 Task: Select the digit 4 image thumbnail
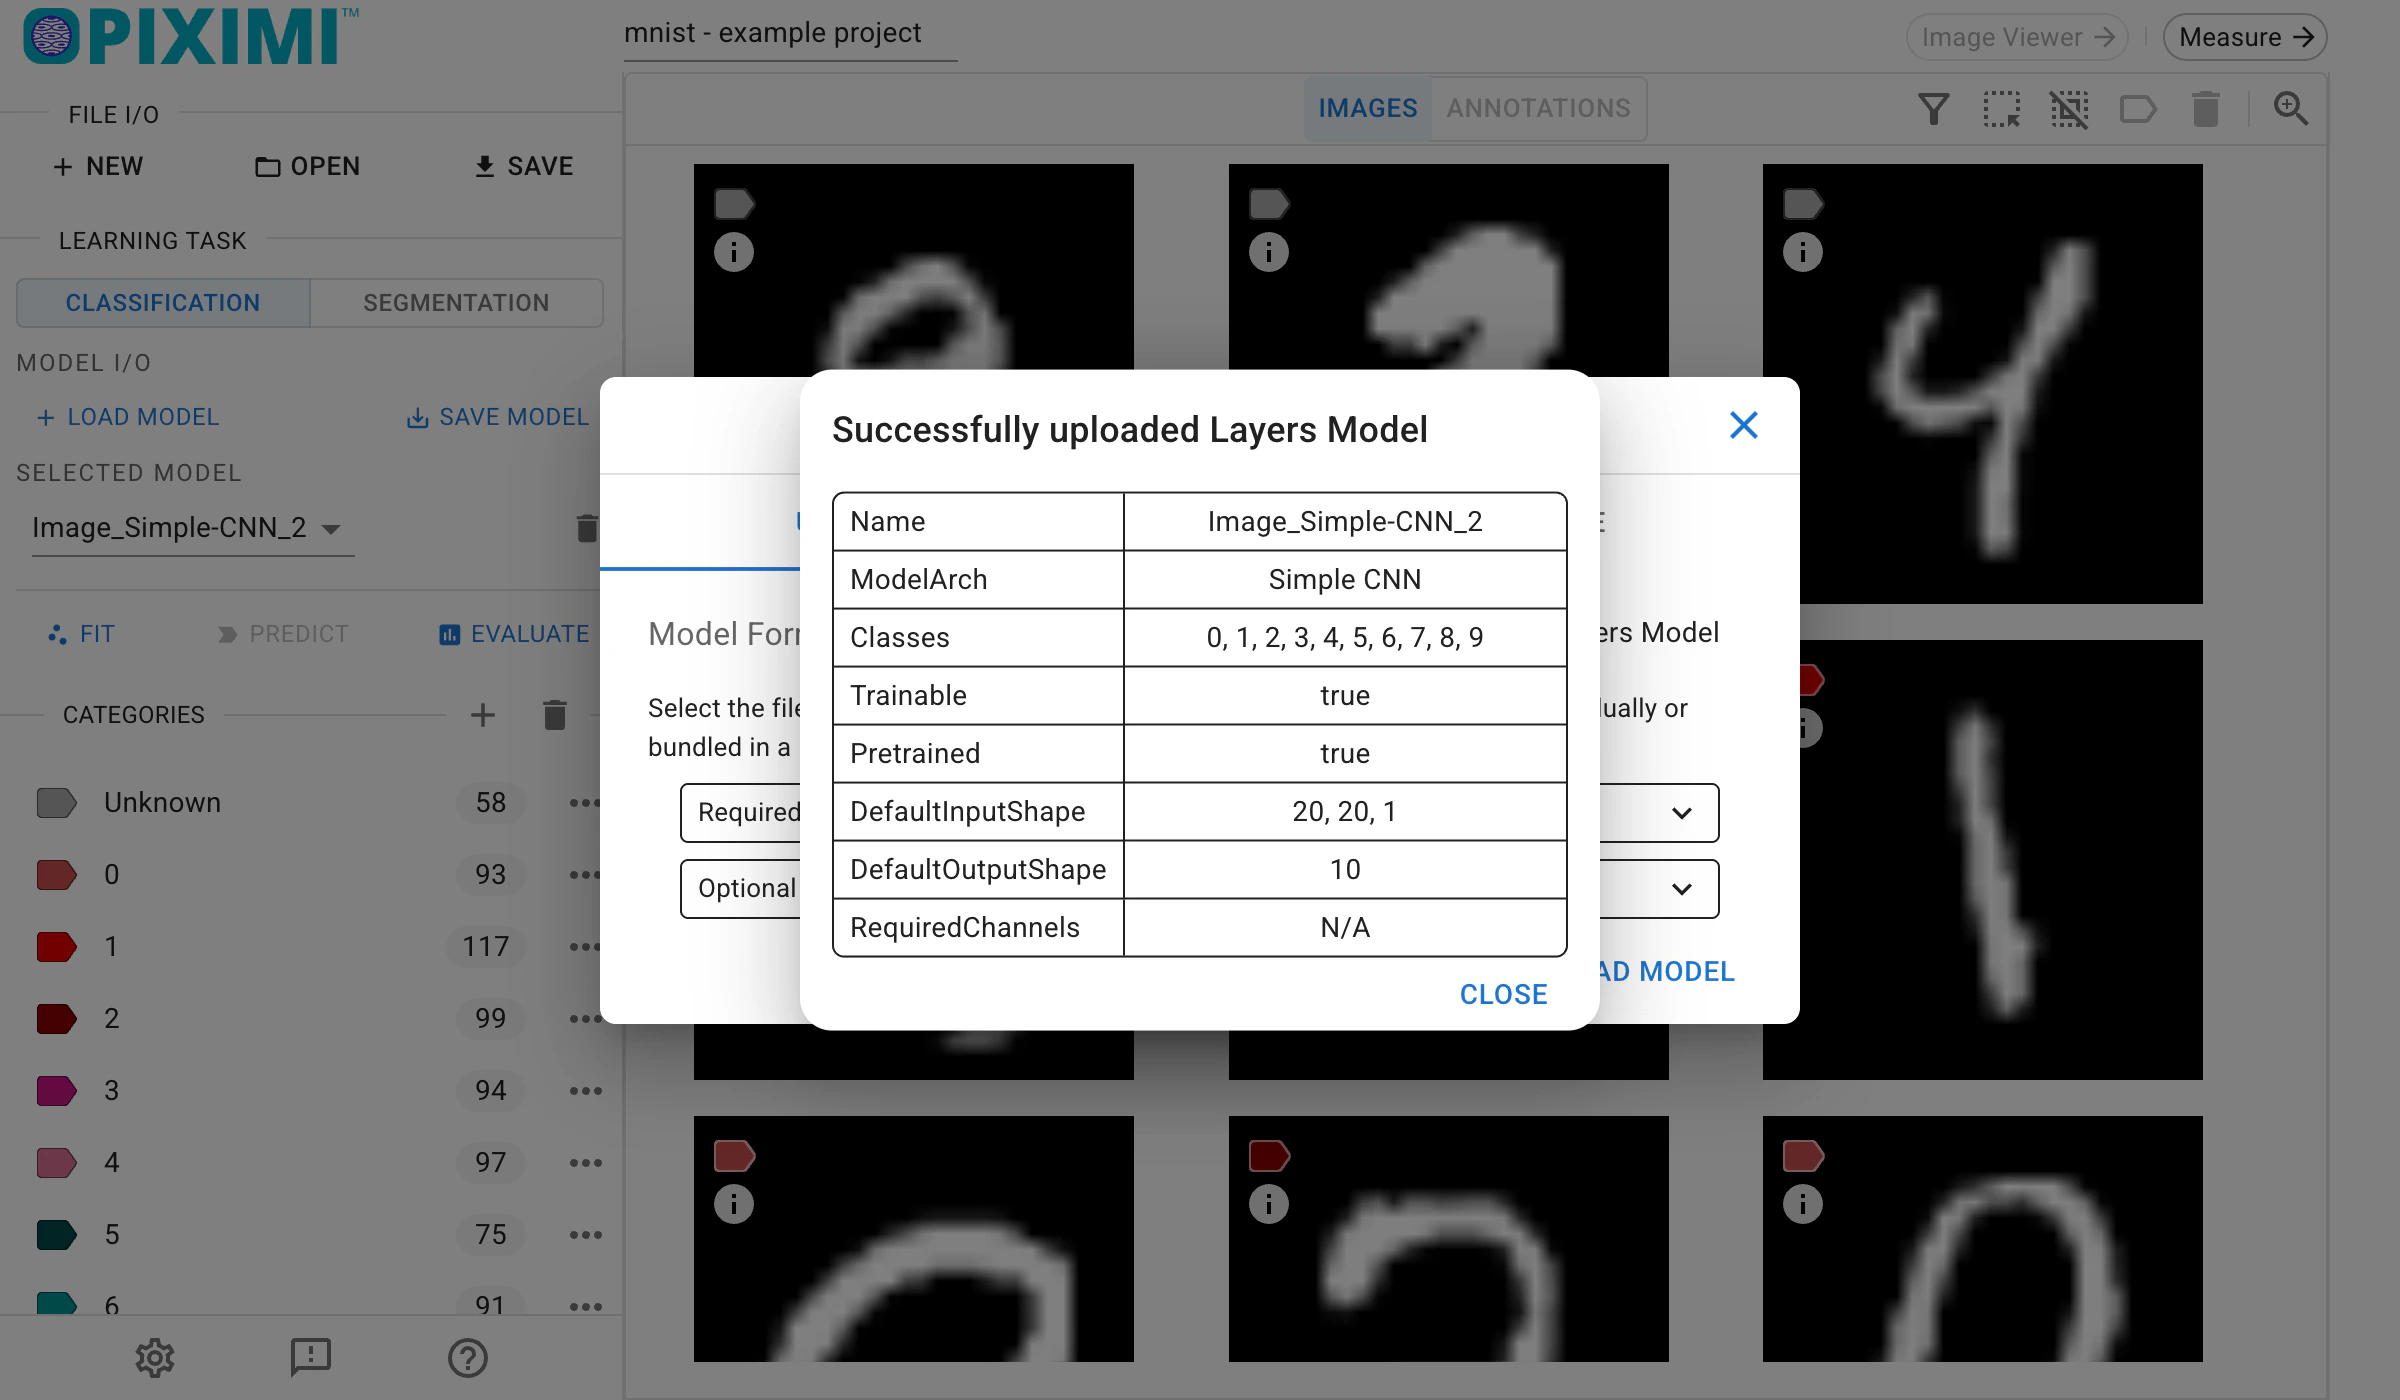point(1982,383)
